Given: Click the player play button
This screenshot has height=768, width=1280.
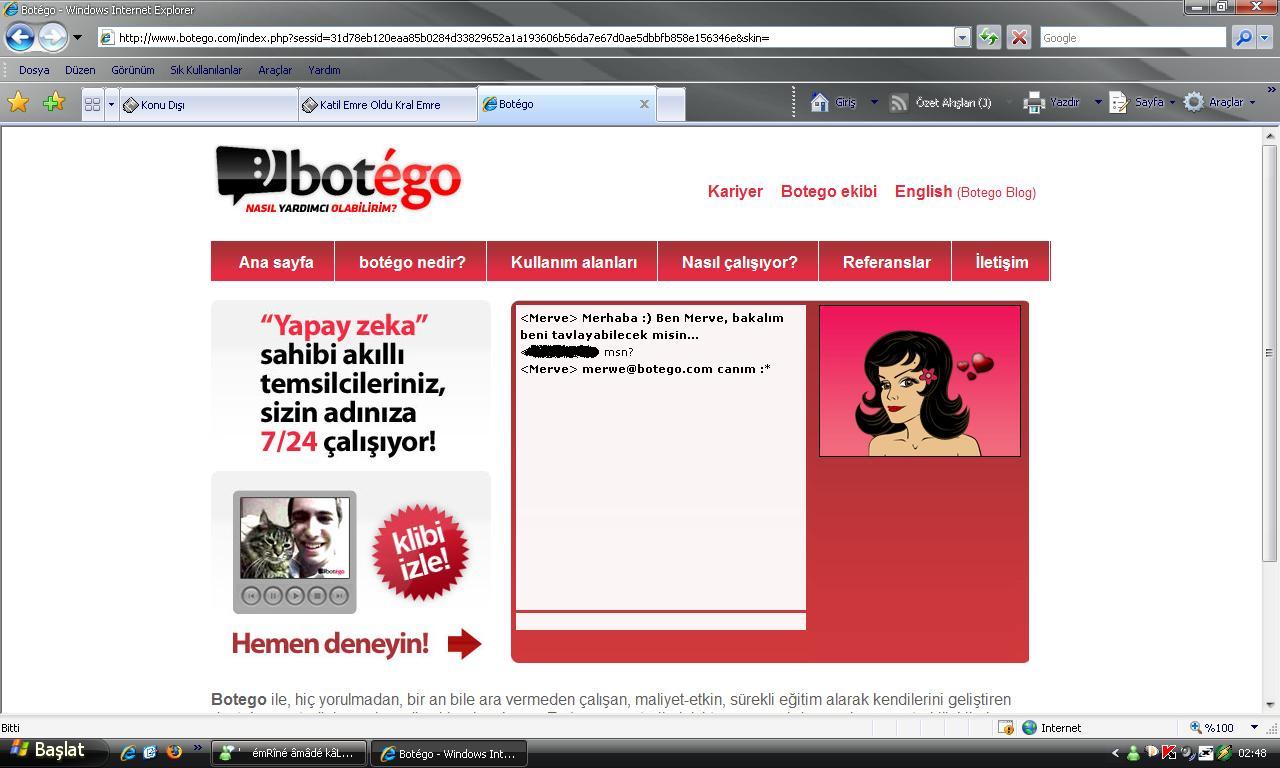Looking at the screenshot, I should coord(295,595).
